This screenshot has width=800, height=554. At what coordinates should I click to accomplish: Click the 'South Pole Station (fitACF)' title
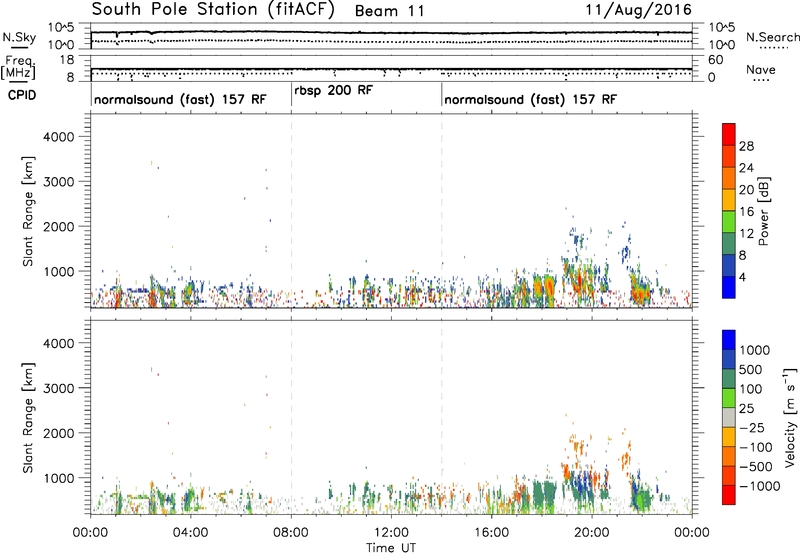pyautogui.click(x=213, y=10)
